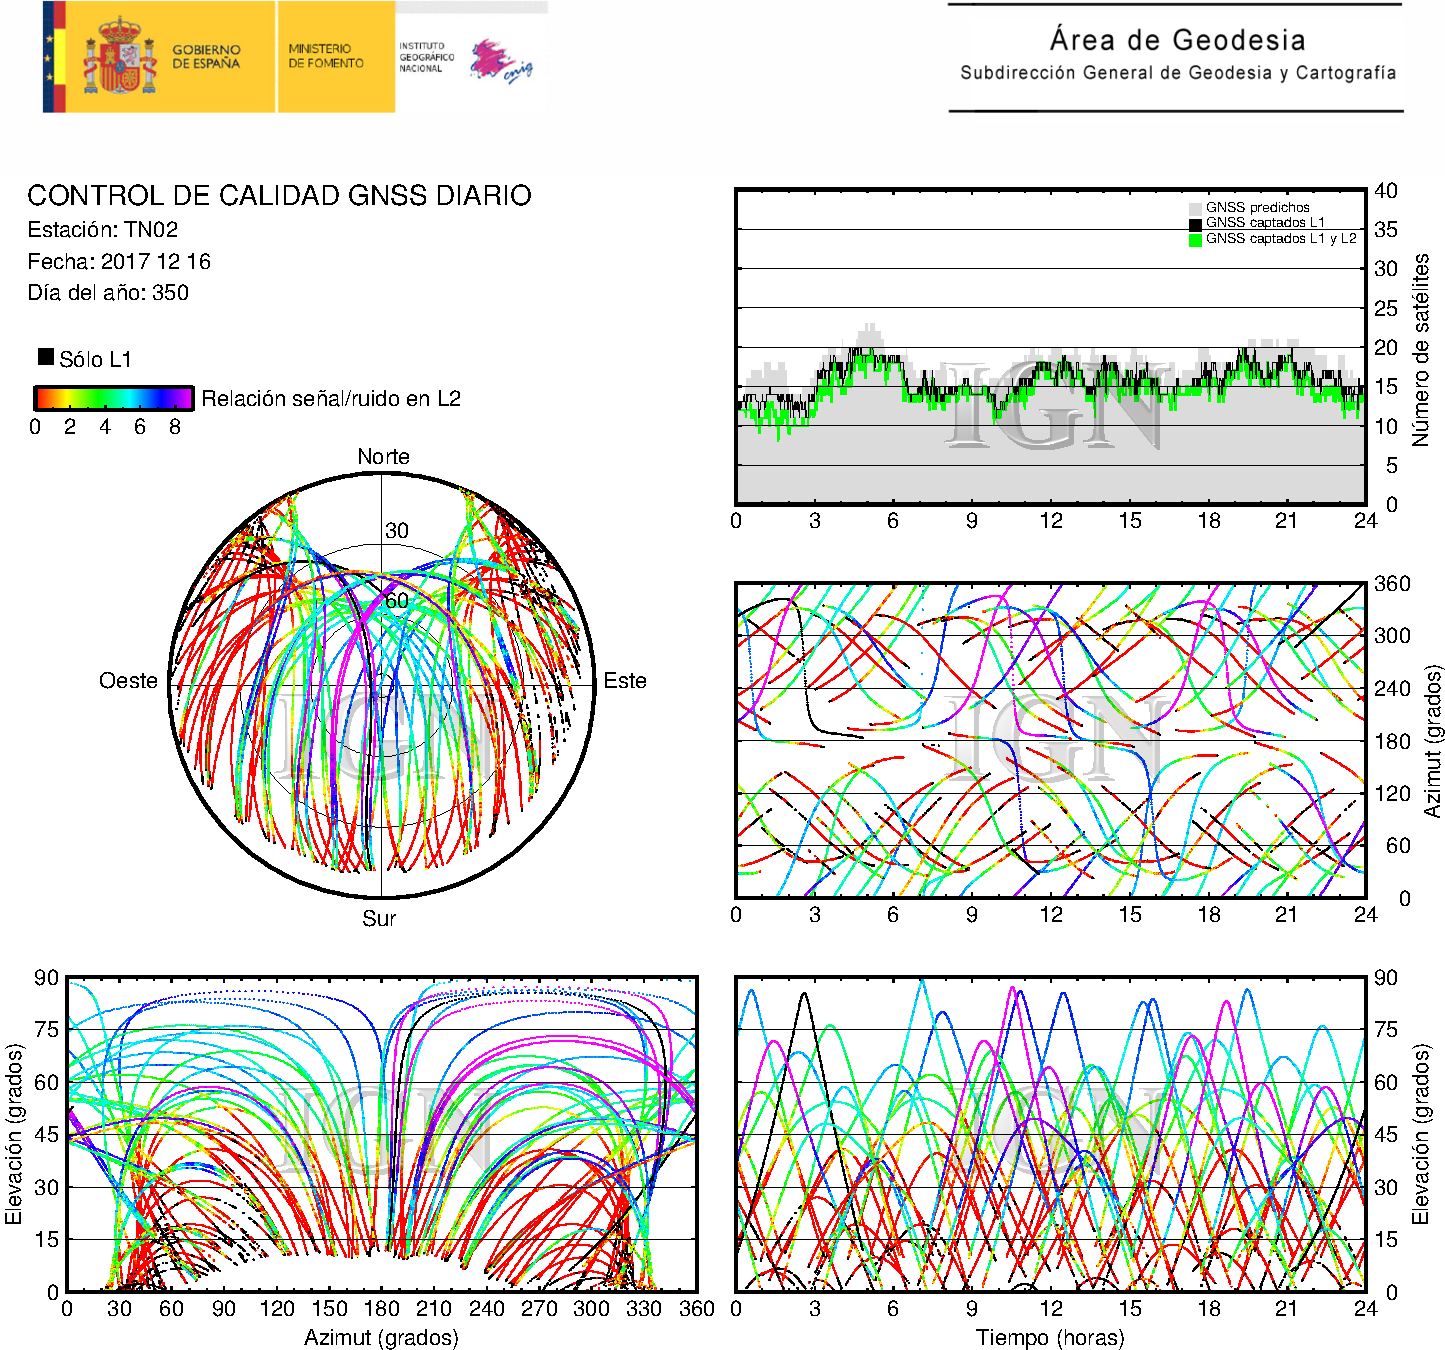Image resolution: width=1445 pixels, height=1350 pixels.
Task: Select the black GNSS captados L1 legend marker
Action: 1195,223
